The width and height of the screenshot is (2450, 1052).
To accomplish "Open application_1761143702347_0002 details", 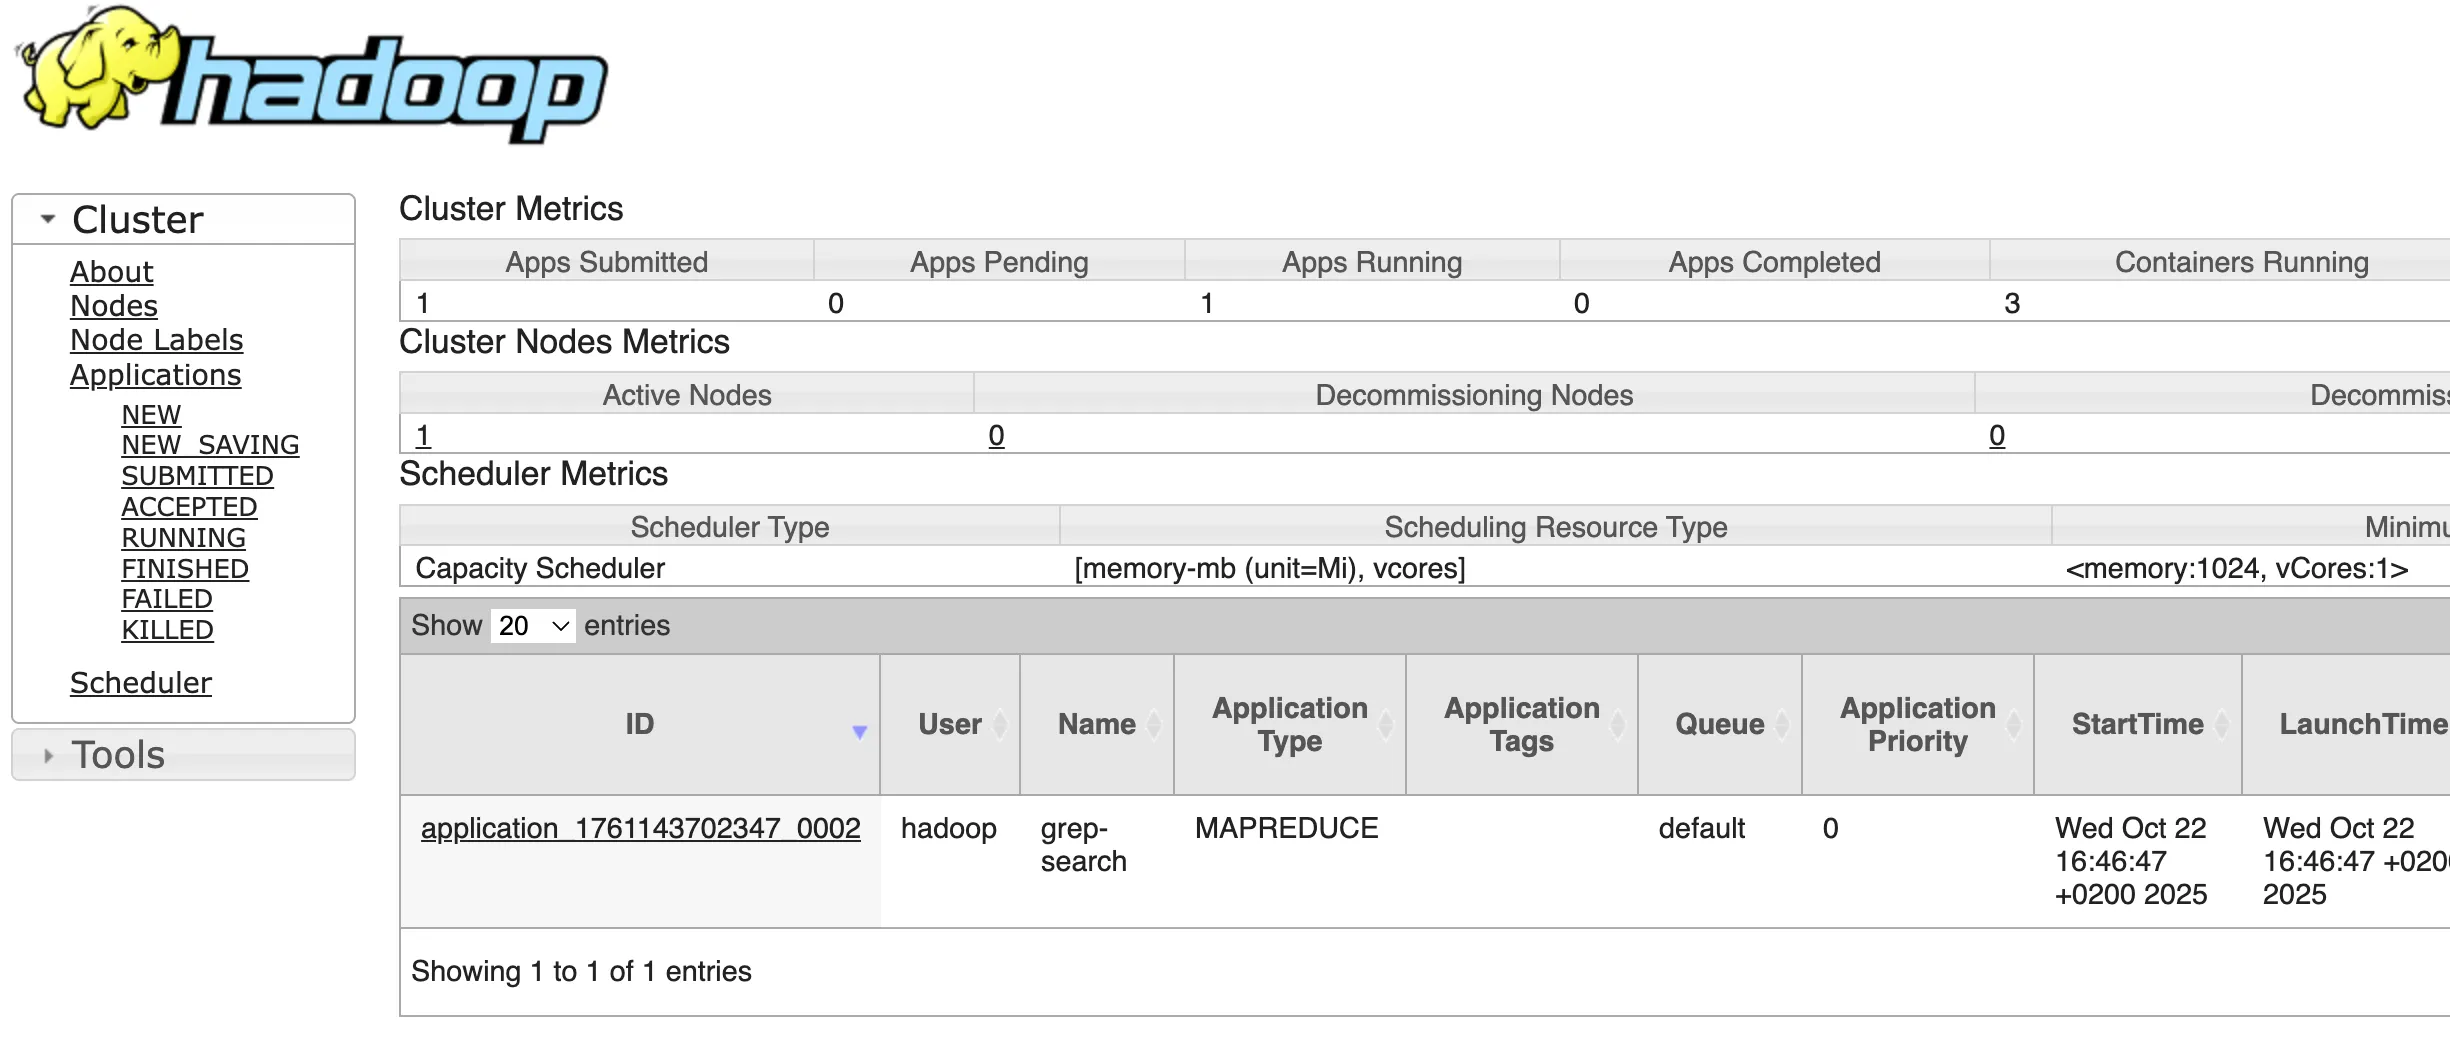I will 640,829.
